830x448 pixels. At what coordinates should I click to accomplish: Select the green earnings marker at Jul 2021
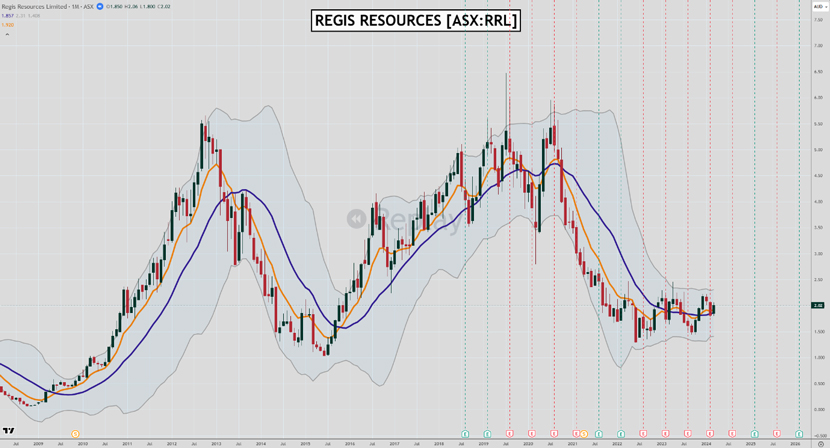[x=599, y=434]
